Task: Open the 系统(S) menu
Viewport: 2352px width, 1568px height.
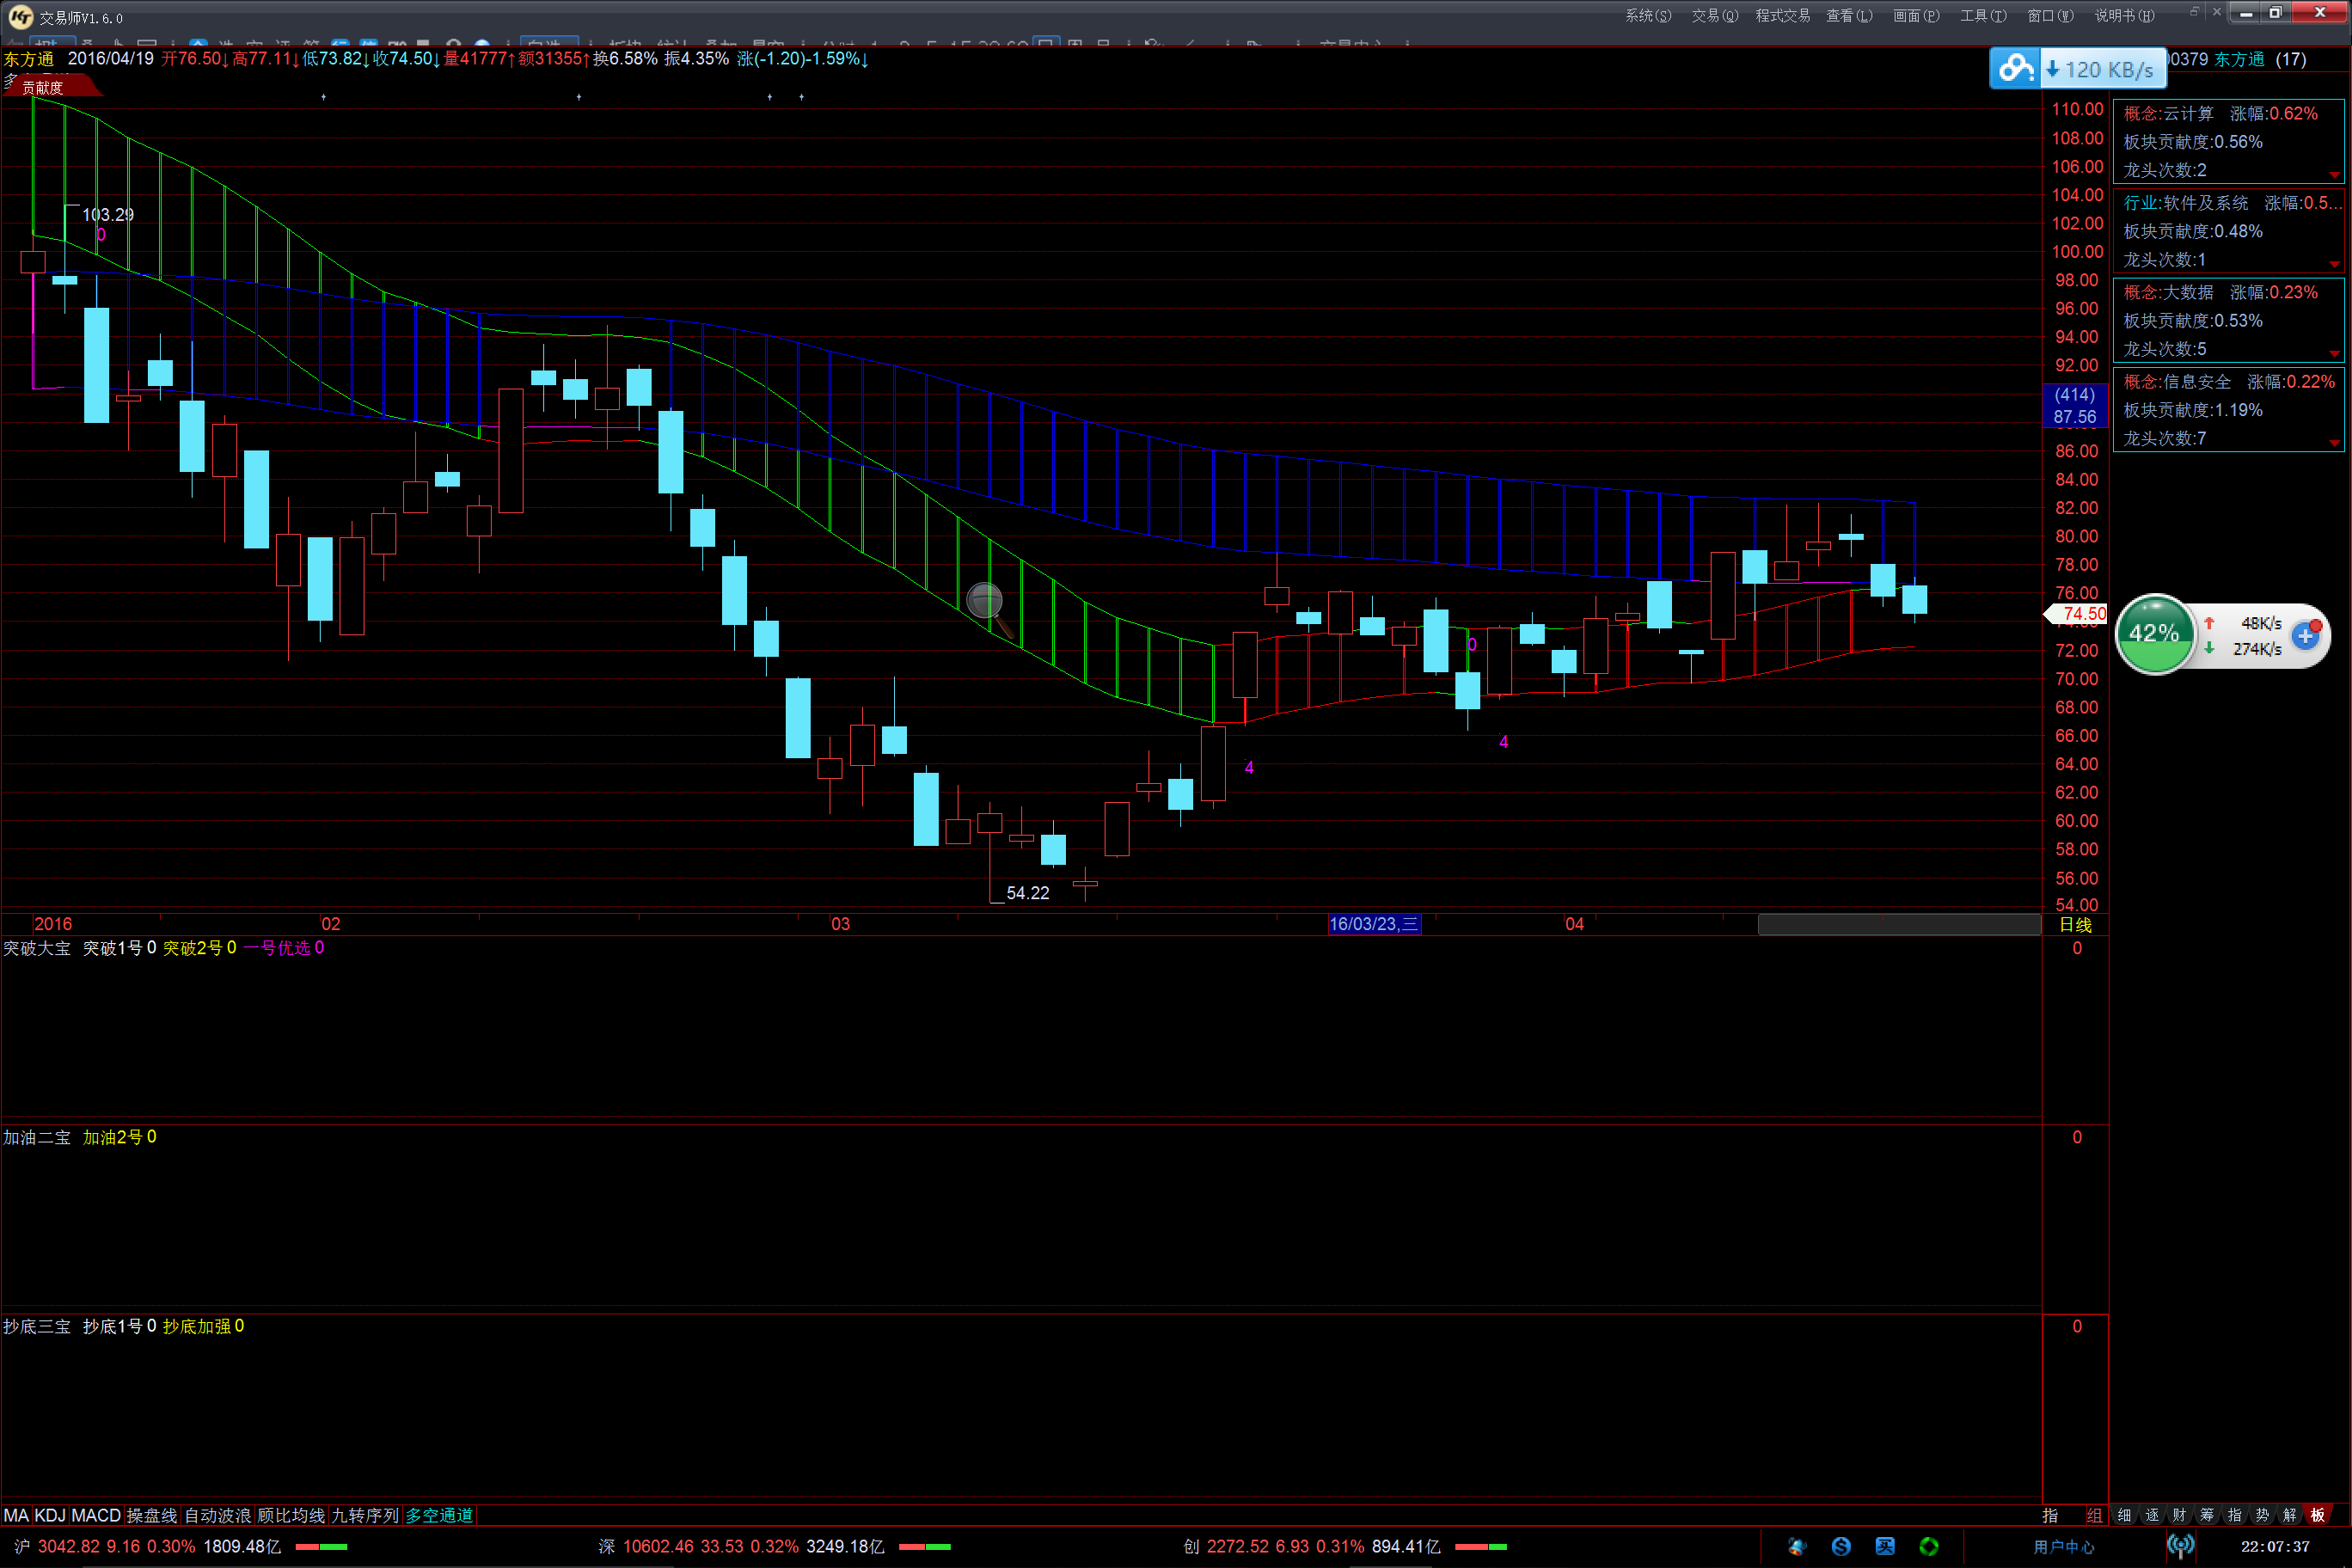Action: click(x=1647, y=15)
